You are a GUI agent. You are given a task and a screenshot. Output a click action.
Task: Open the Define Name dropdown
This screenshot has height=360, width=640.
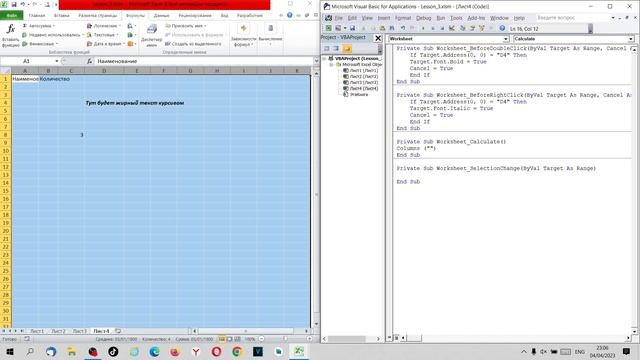coord(186,26)
